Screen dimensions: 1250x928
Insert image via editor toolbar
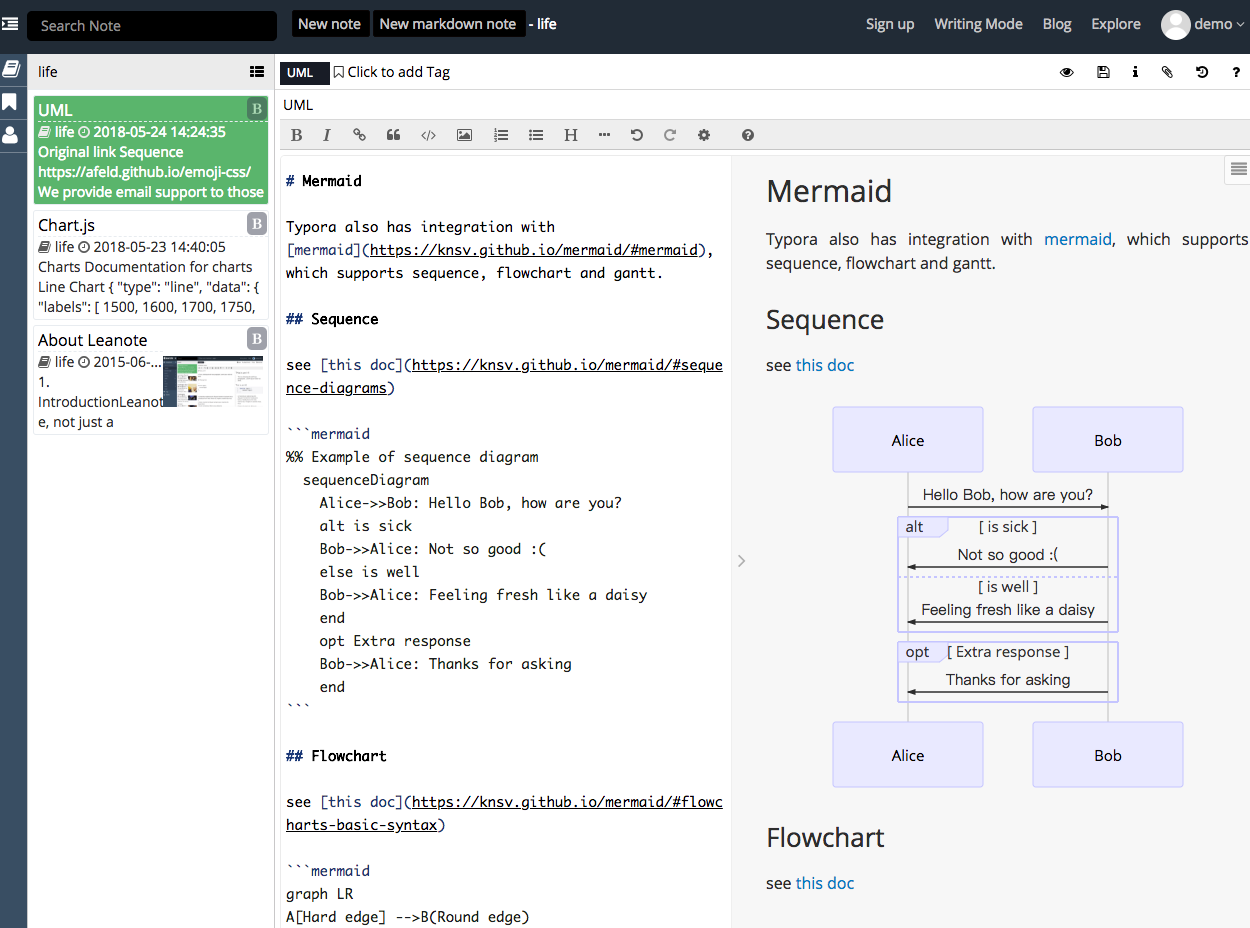[464, 135]
